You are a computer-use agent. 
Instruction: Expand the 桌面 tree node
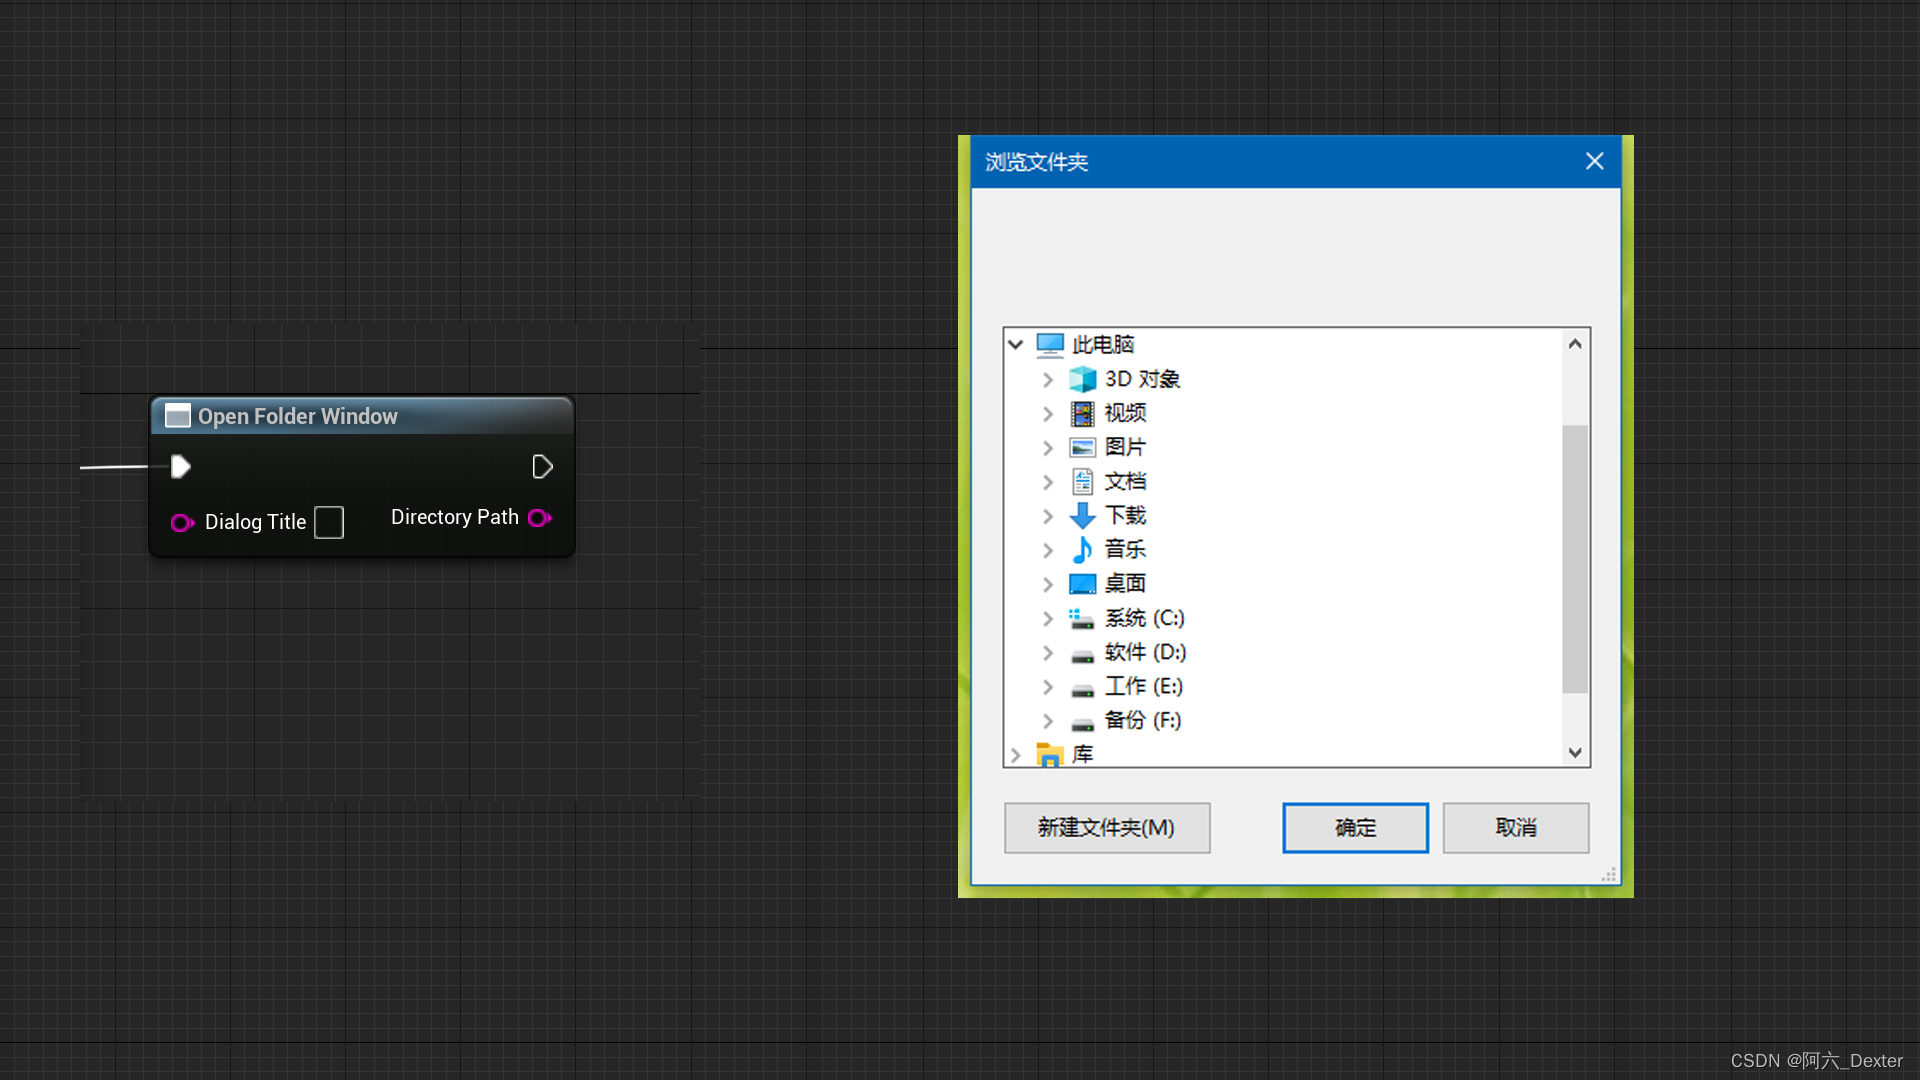1047,583
